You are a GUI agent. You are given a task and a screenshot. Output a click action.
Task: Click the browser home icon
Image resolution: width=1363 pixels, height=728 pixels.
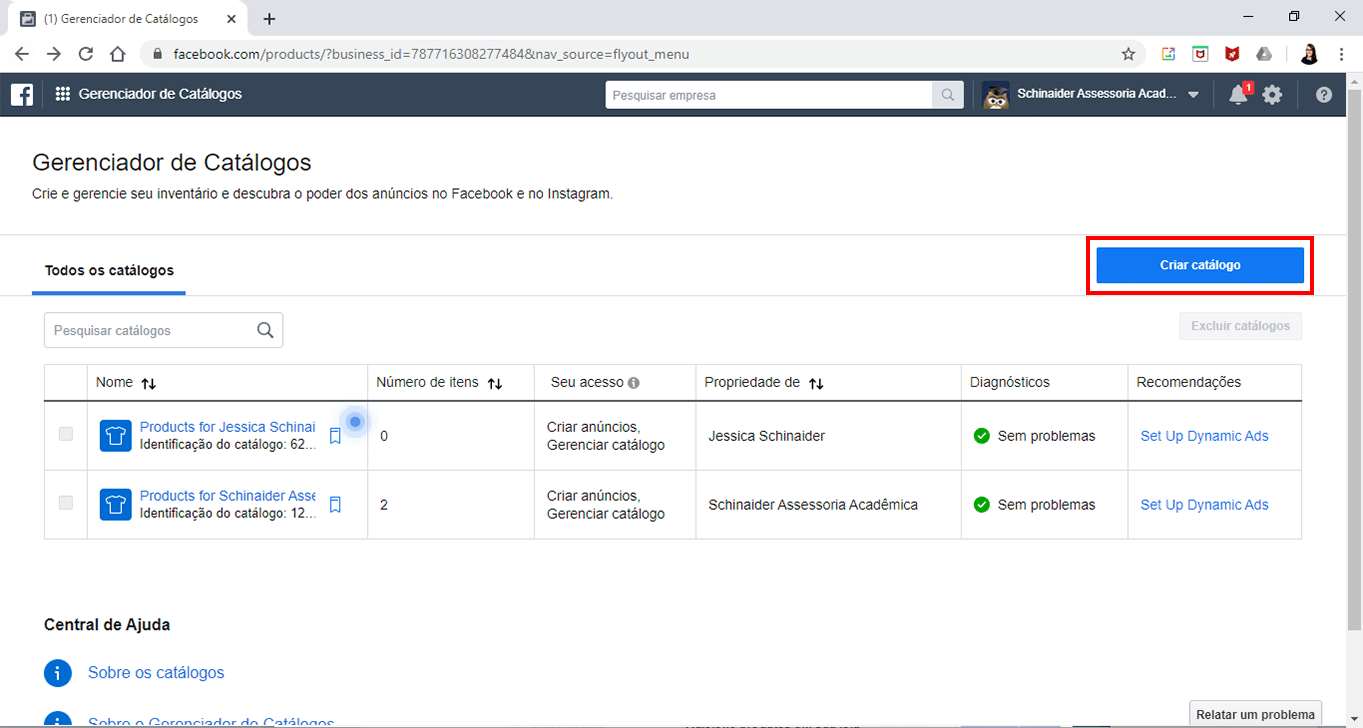point(118,54)
